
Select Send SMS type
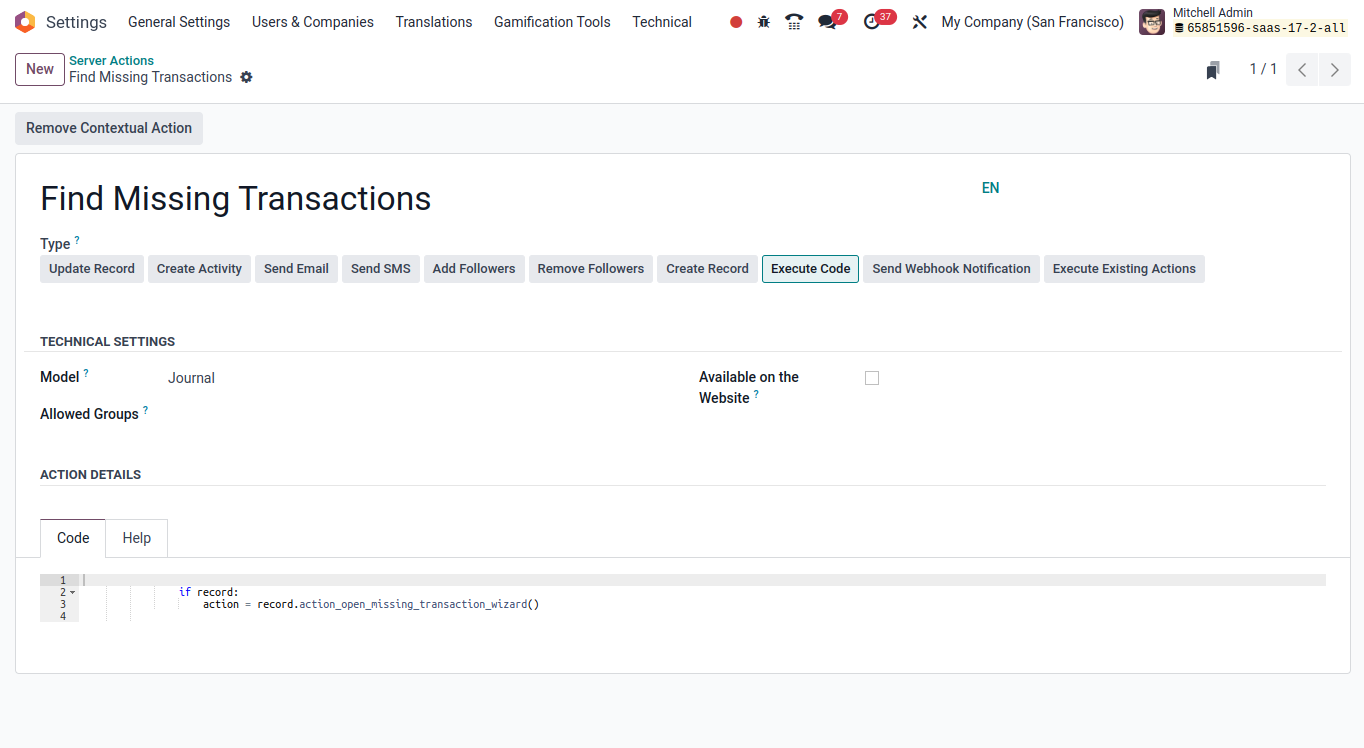coord(381,269)
